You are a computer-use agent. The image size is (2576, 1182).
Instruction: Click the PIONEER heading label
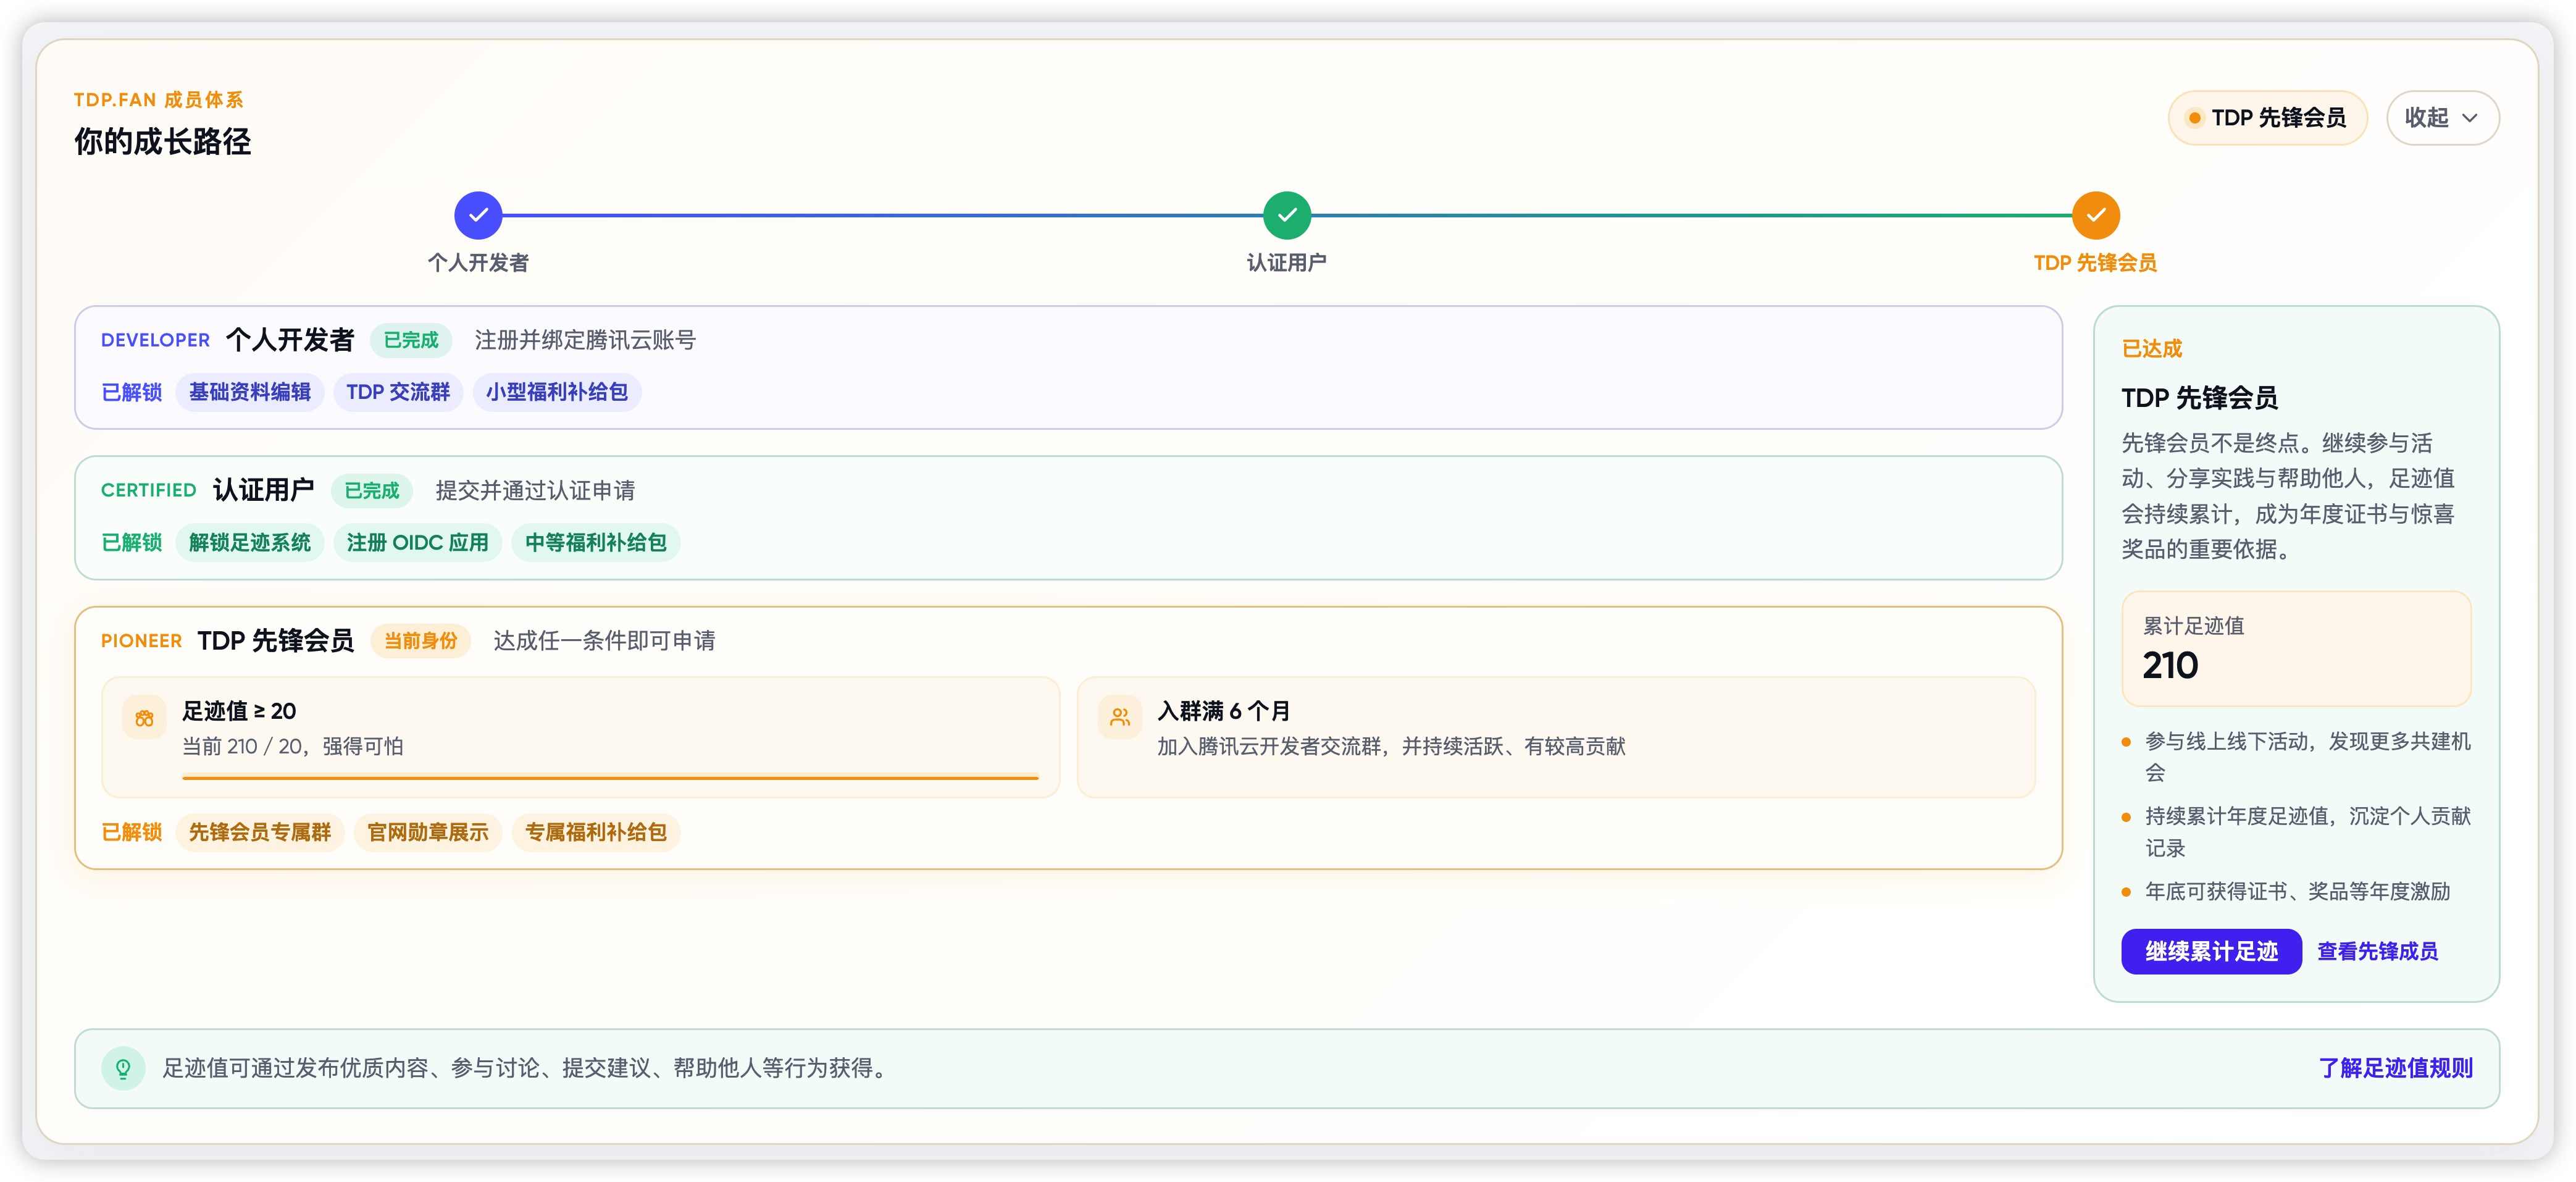click(x=141, y=640)
